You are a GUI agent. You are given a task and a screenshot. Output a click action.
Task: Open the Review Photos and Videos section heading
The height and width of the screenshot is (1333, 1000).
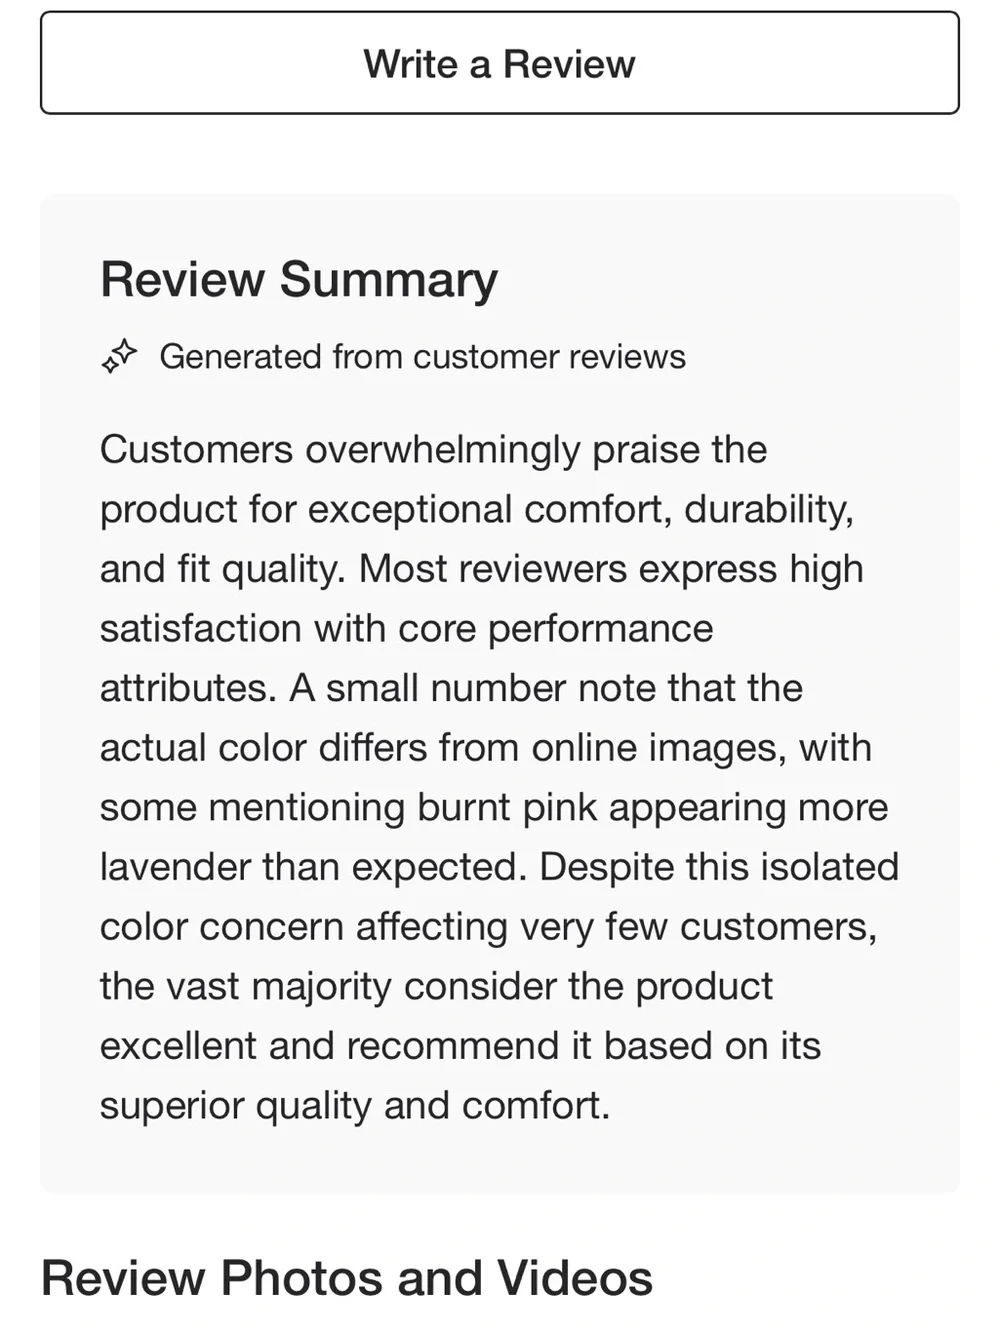[x=347, y=1278]
